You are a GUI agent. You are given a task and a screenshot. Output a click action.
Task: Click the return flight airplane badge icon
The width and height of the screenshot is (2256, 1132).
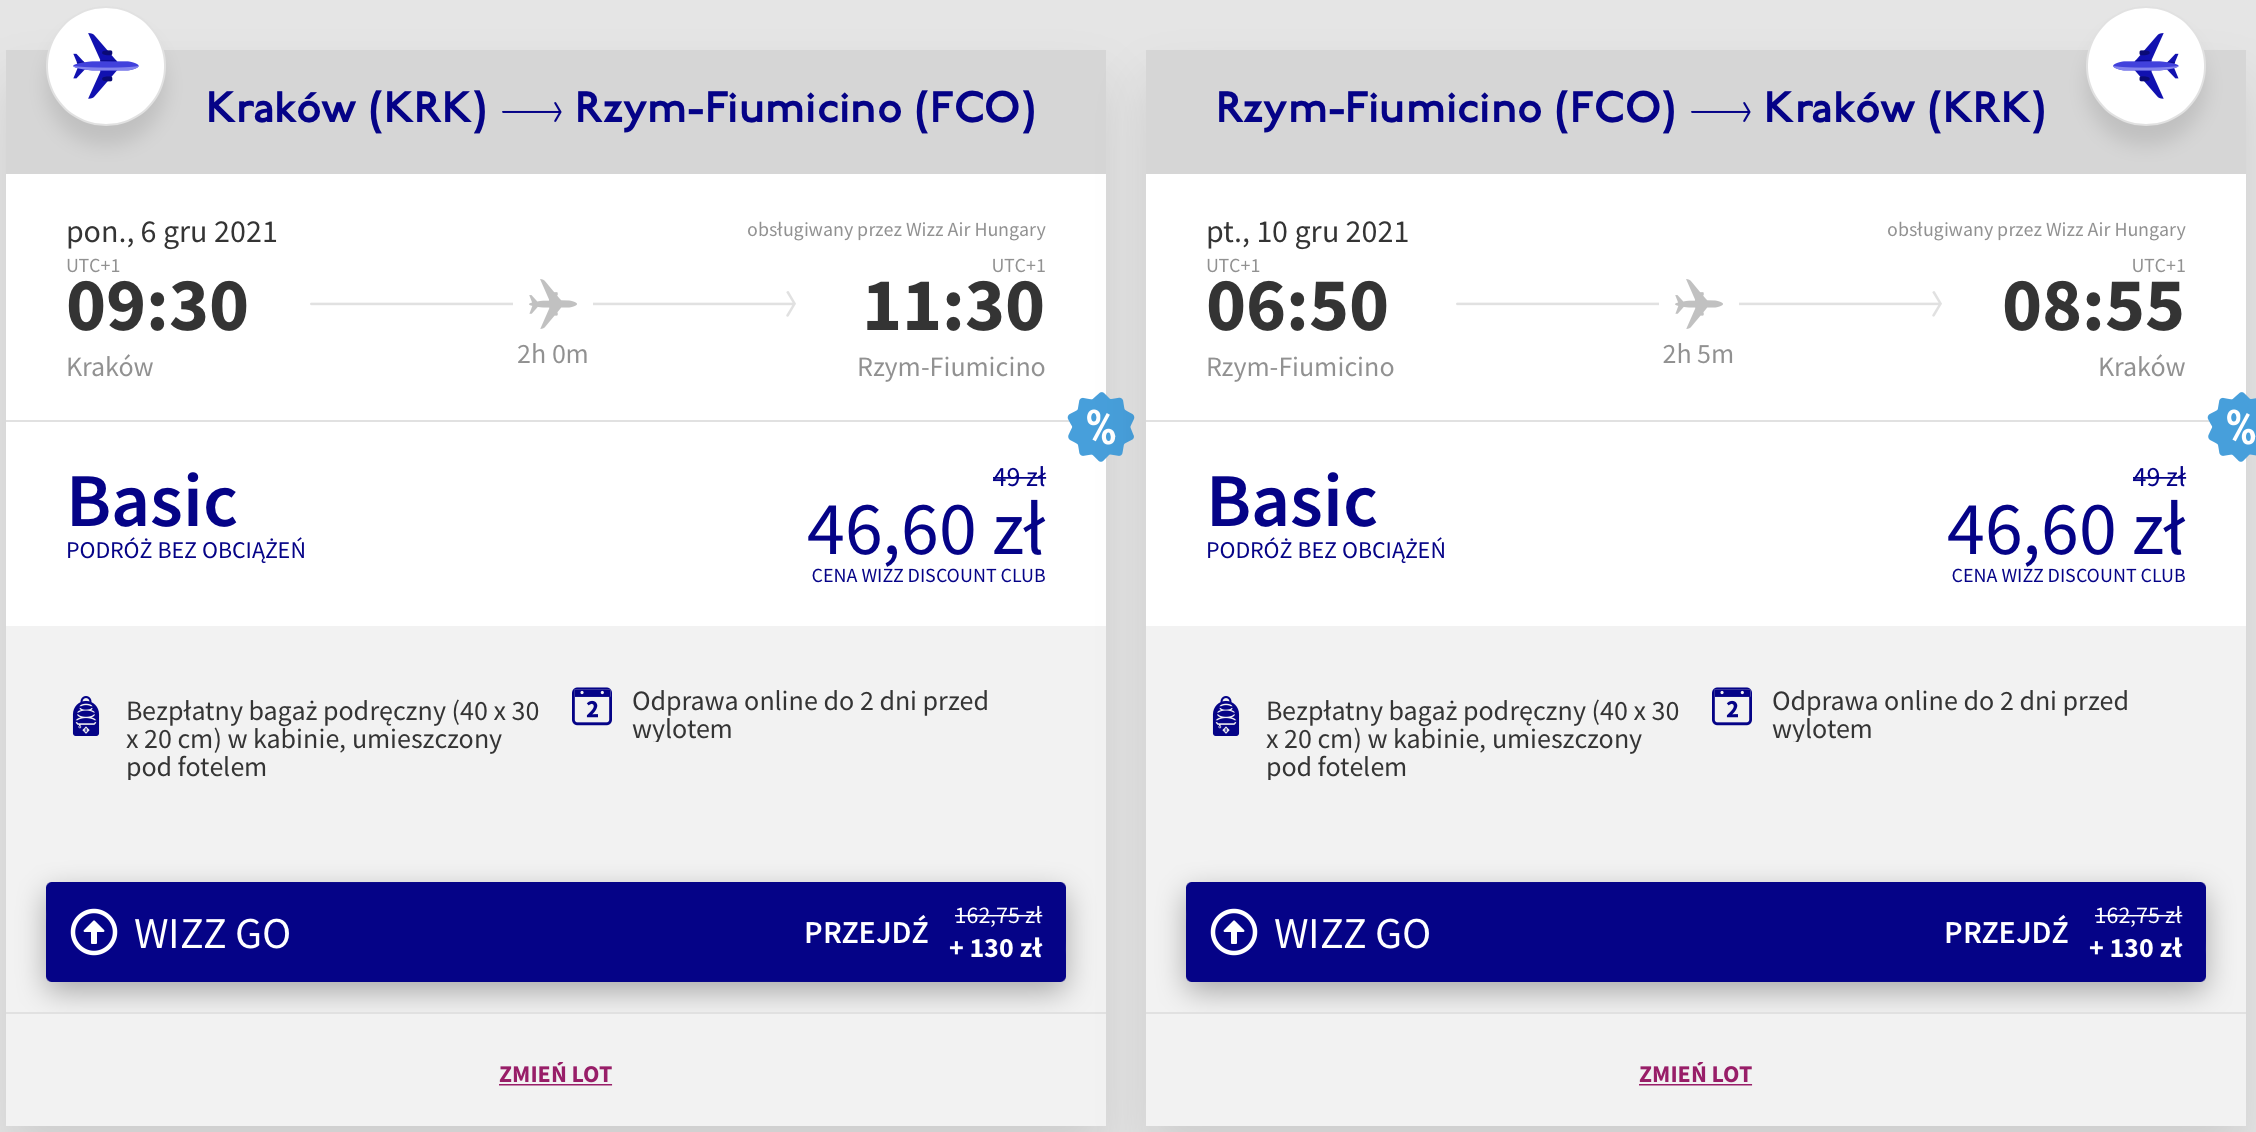[x=2145, y=67]
